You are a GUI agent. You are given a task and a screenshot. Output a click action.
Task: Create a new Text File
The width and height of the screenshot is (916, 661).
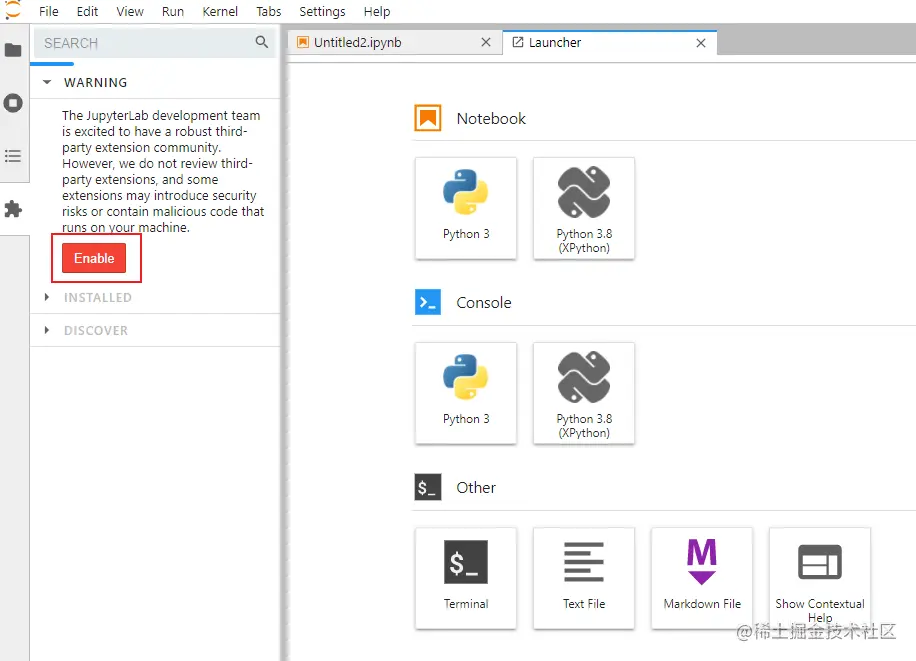[584, 579]
